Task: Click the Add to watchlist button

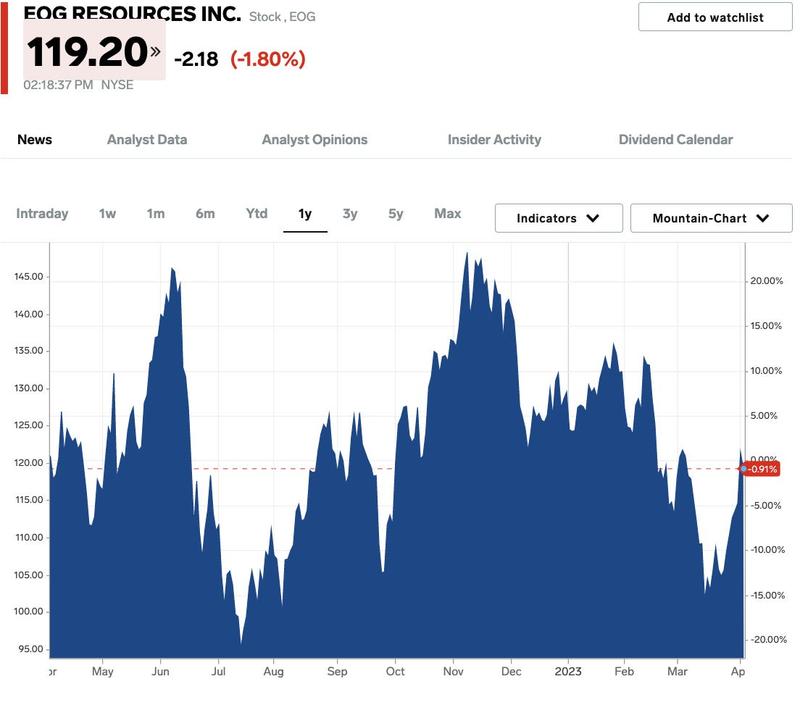Action: point(715,17)
